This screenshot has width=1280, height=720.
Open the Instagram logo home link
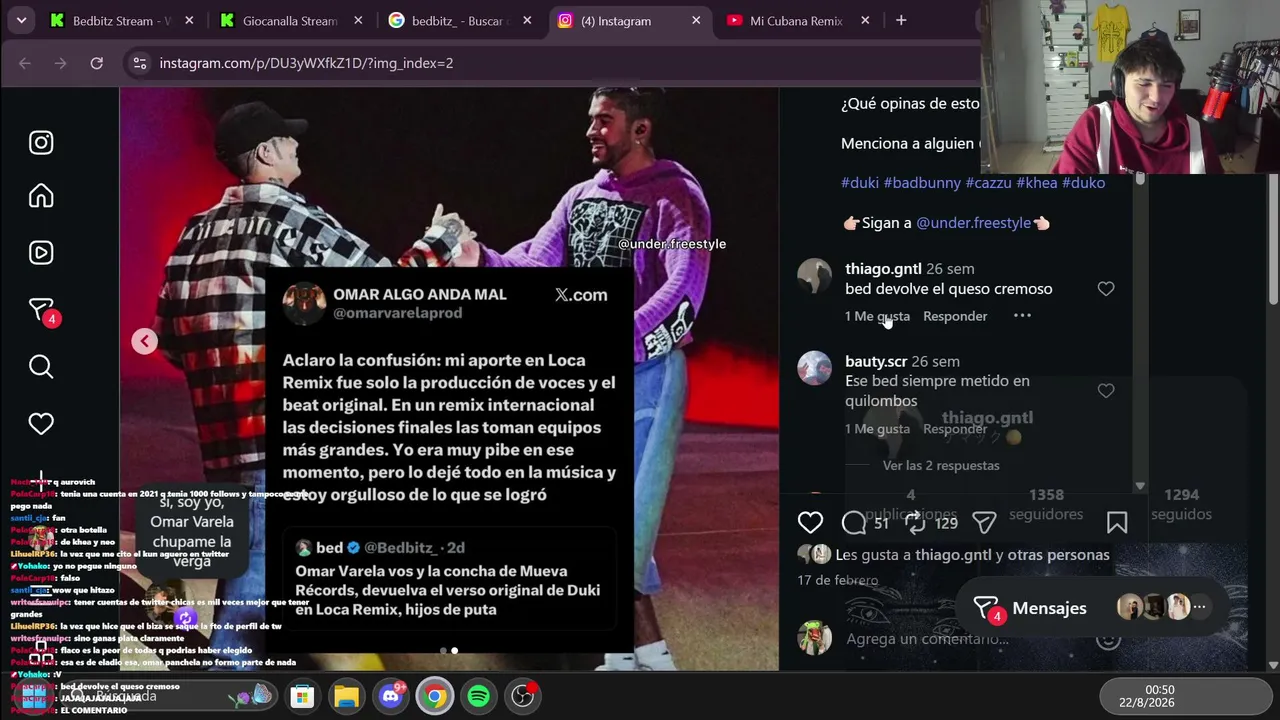coord(41,143)
